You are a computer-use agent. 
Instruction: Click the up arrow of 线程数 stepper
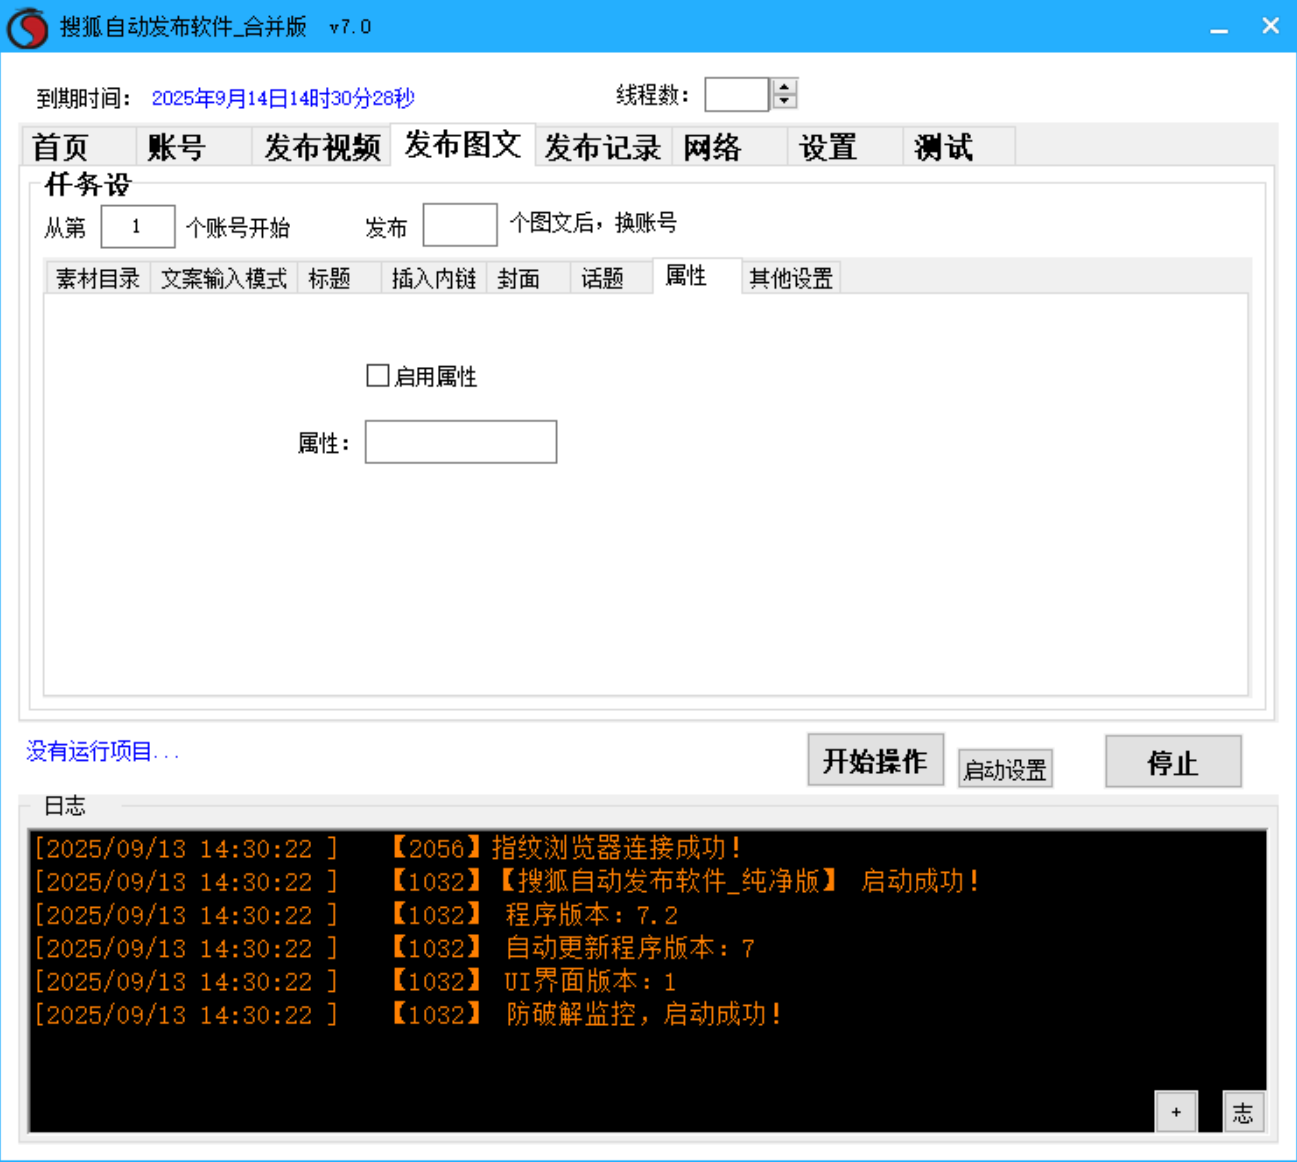[x=784, y=86]
